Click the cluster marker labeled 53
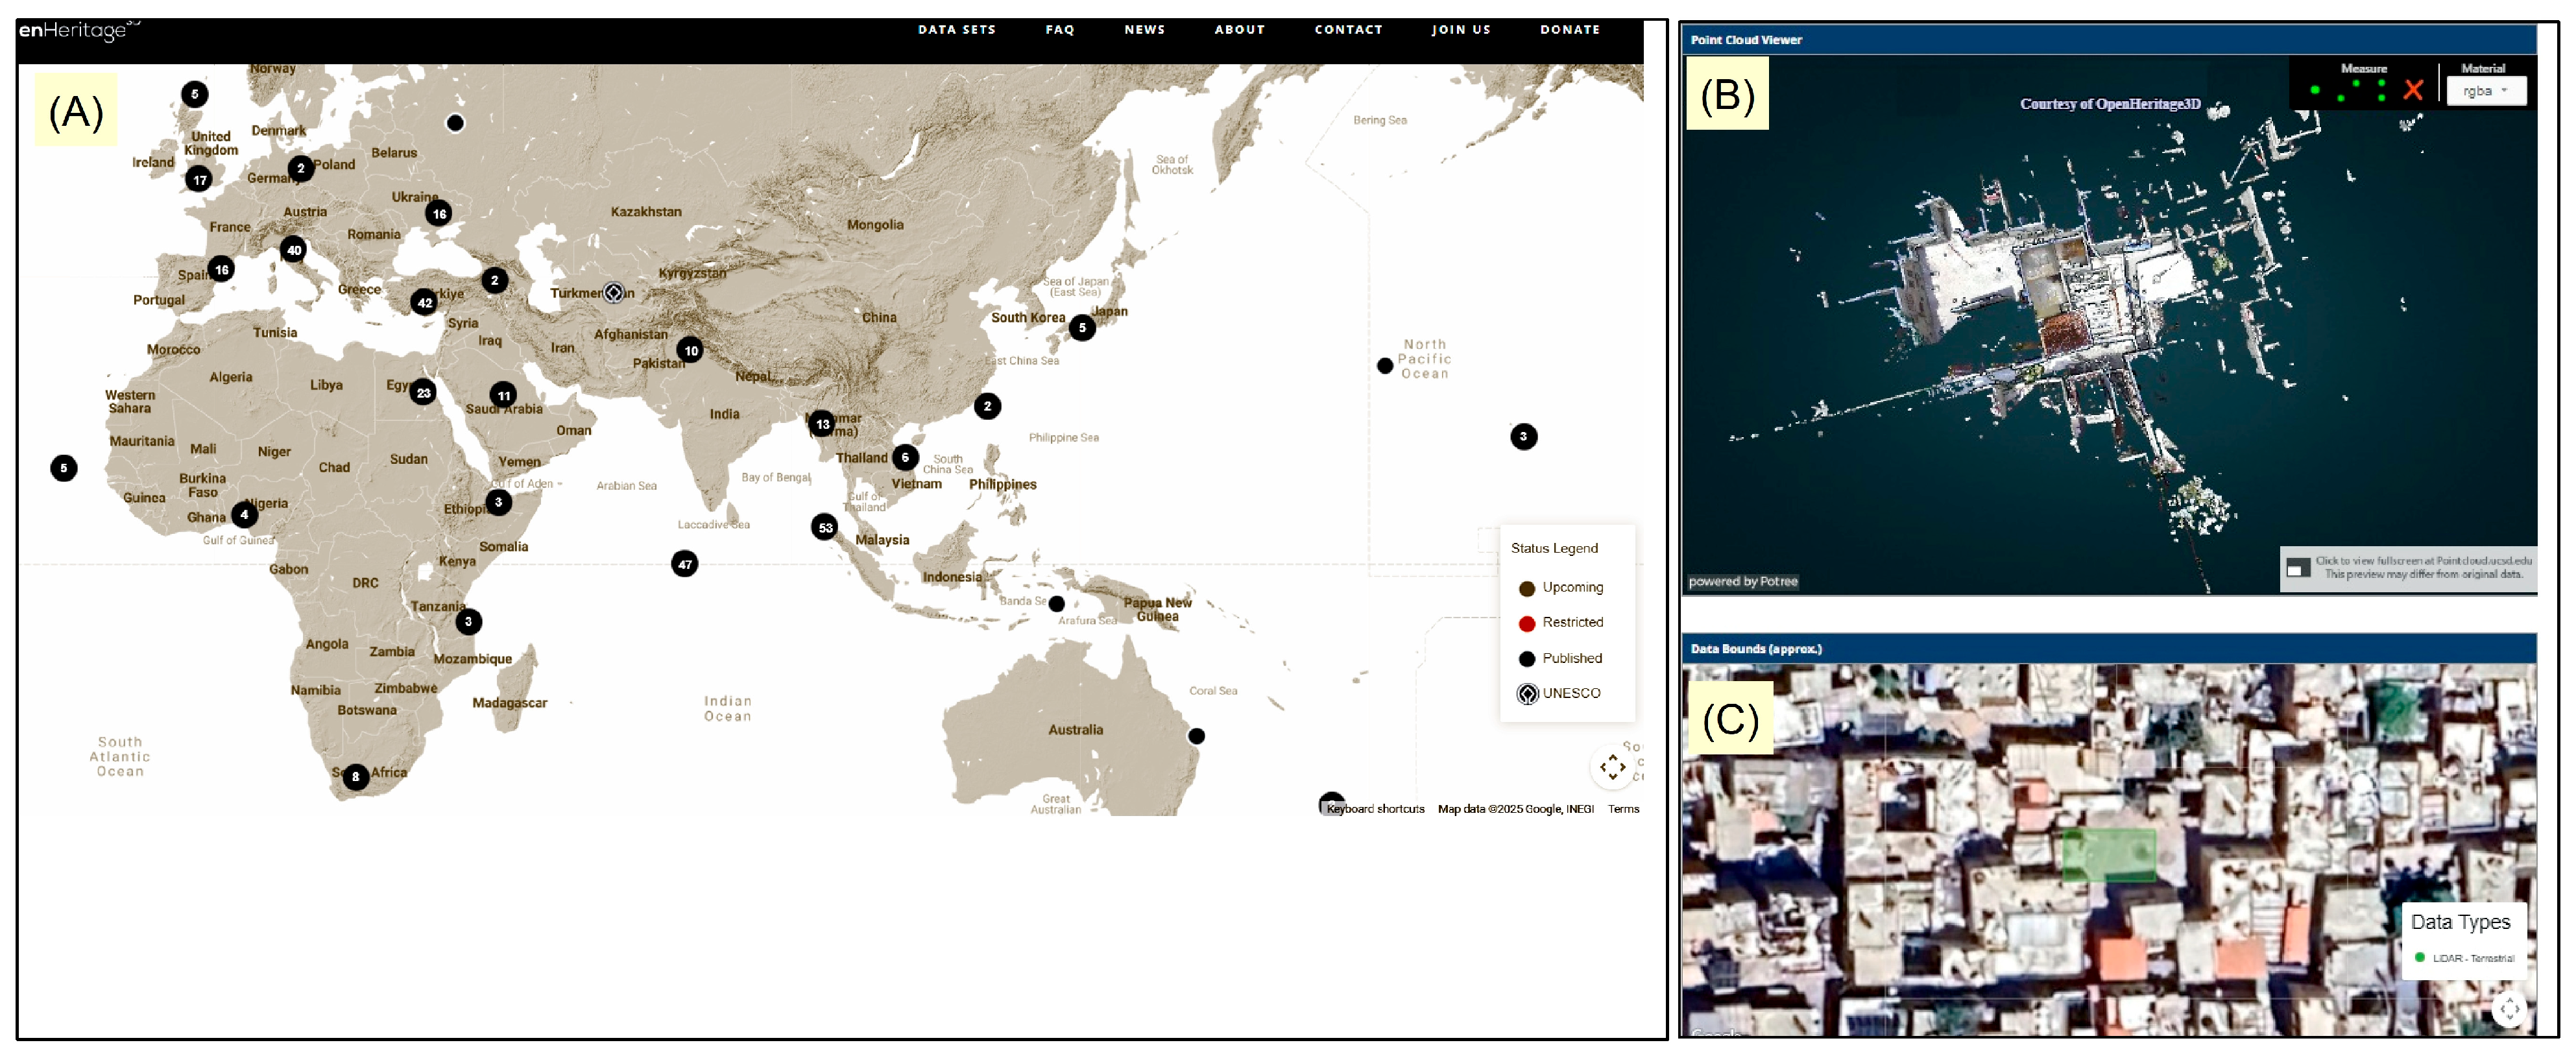 [825, 527]
